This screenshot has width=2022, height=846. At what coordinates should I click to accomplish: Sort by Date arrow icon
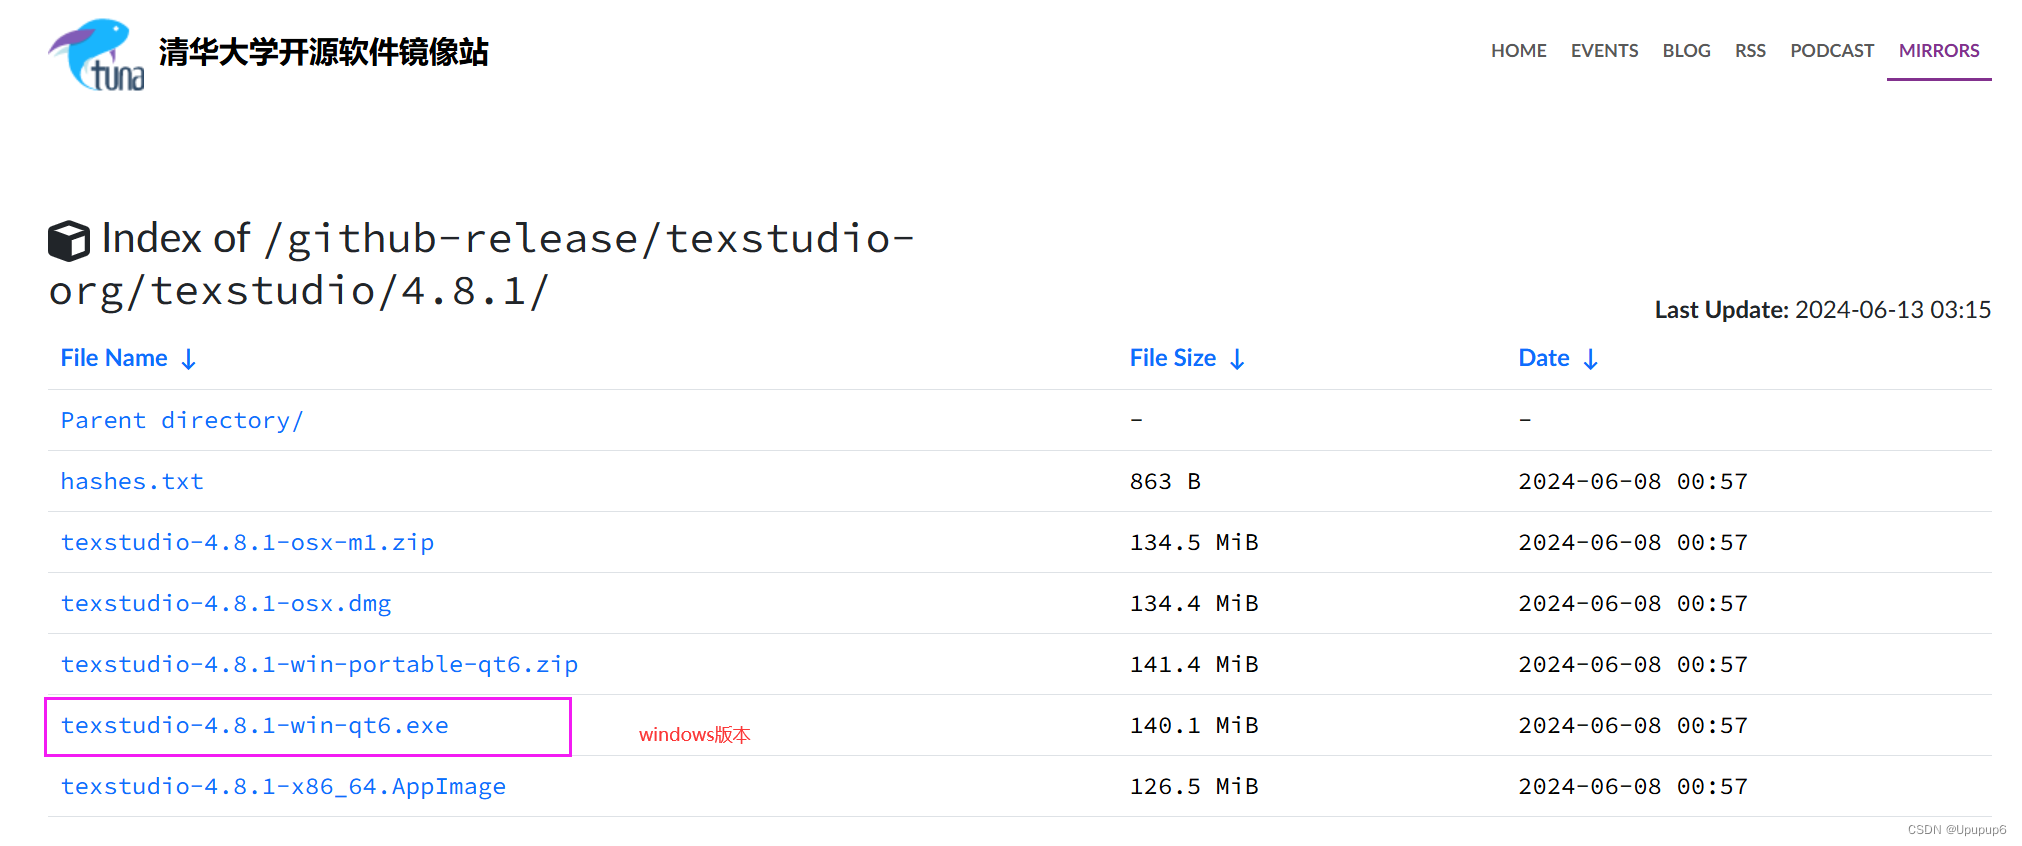1590,359
